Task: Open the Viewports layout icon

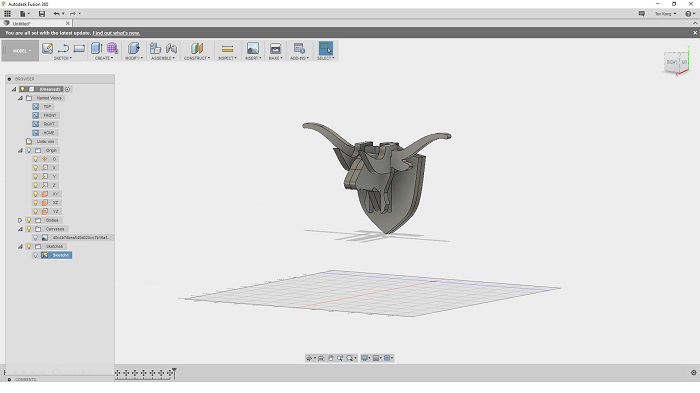Action: [387, 358]
